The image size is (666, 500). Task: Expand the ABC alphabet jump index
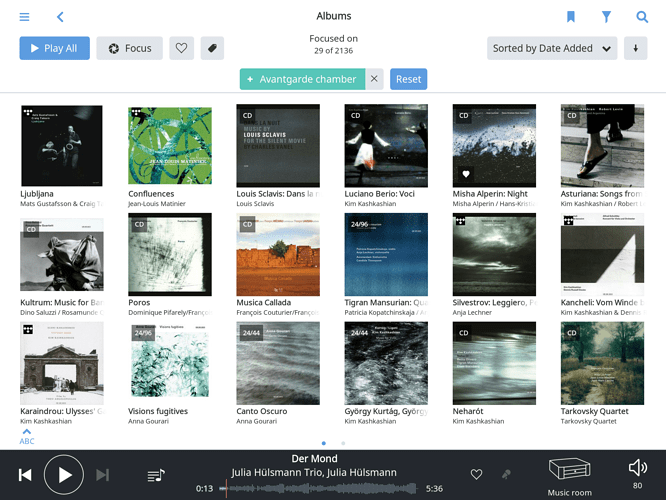coord(27,437)
